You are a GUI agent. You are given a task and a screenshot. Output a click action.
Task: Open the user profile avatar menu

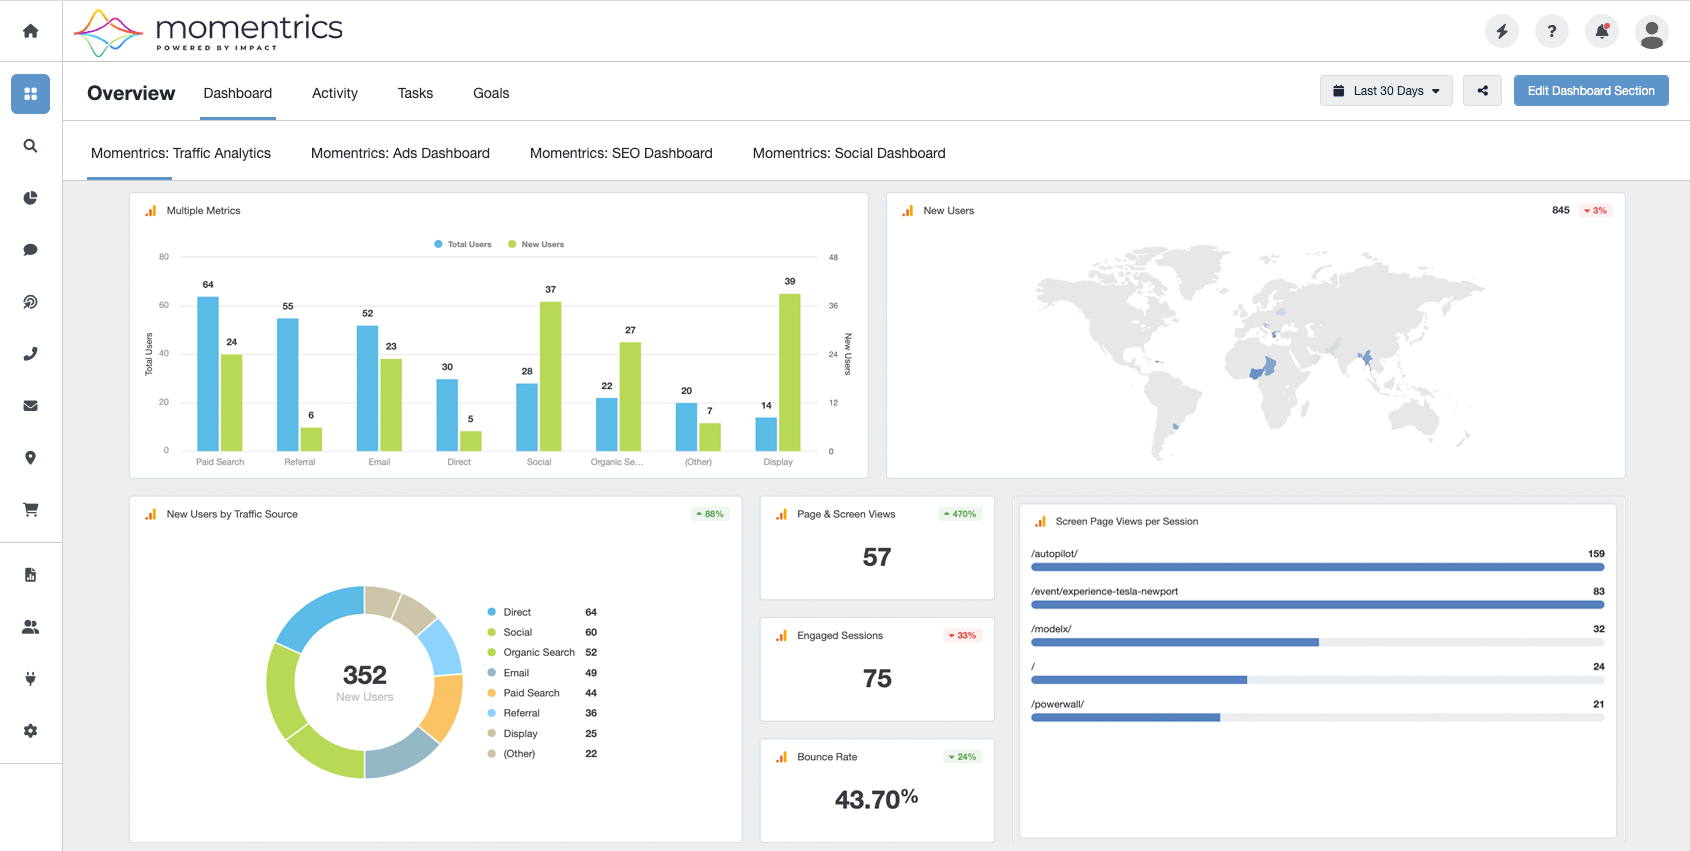(x=1652, y=31)
